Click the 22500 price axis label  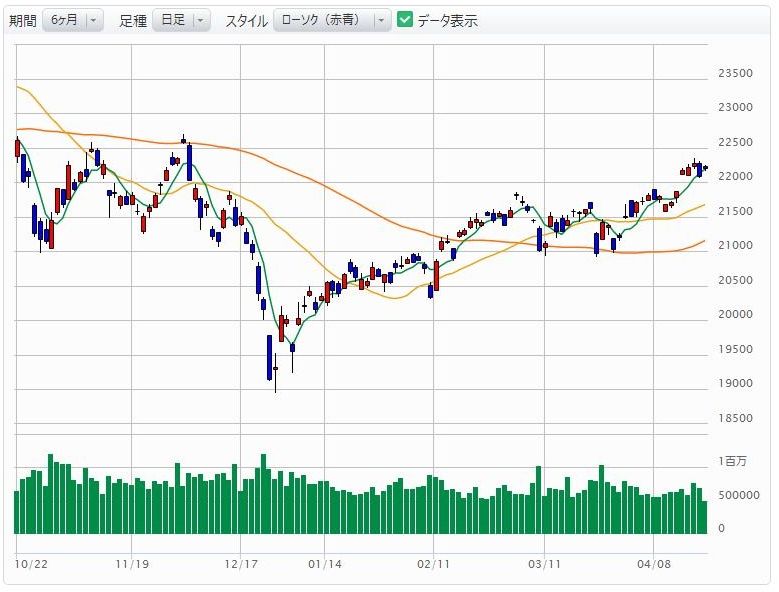(735, 142)
